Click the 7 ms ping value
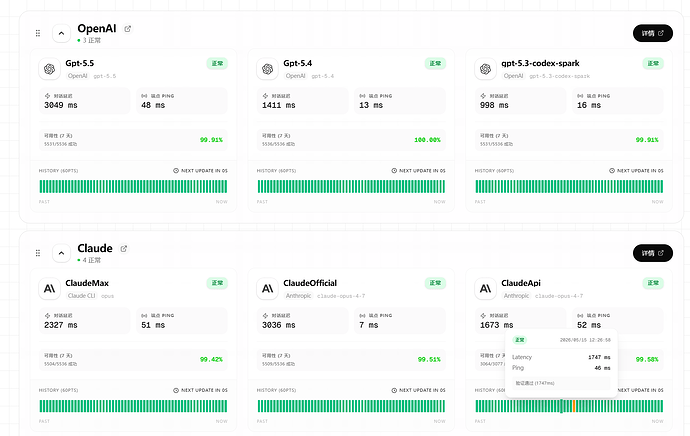The height and width of the screenshot is (436, 690). click(369, 325)
